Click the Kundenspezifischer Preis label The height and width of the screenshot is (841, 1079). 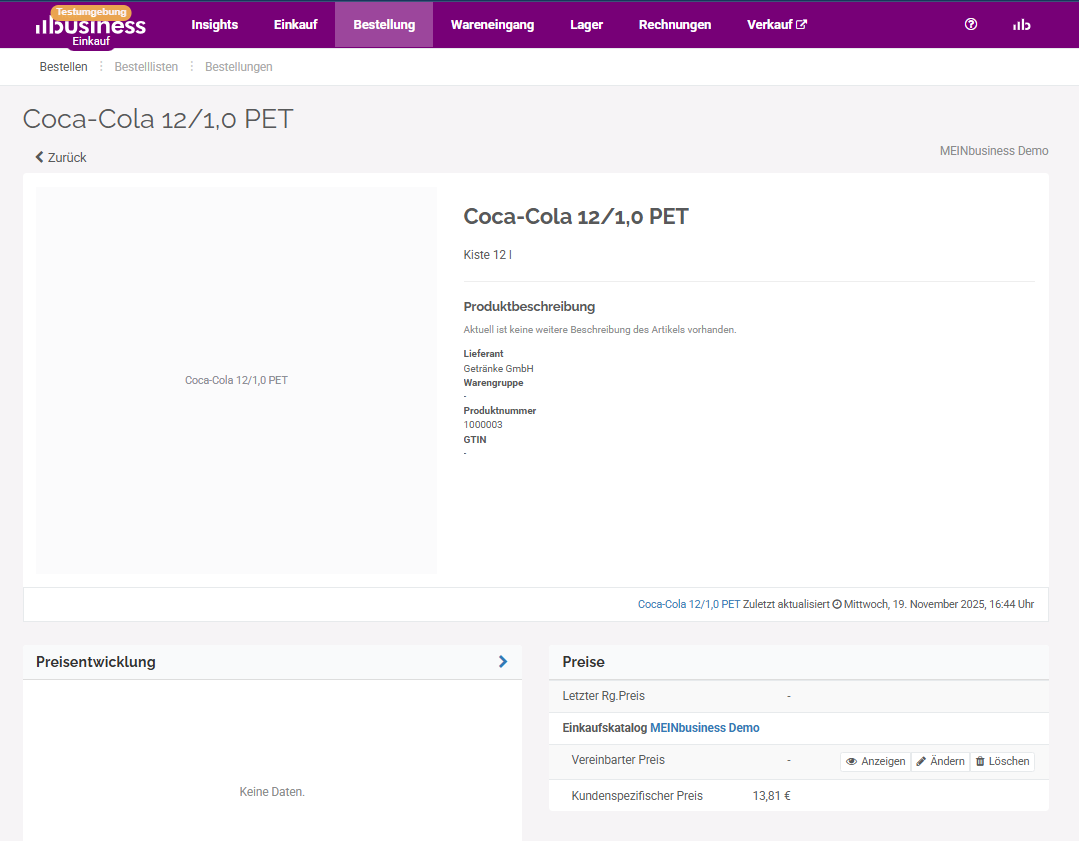(637, 796)
